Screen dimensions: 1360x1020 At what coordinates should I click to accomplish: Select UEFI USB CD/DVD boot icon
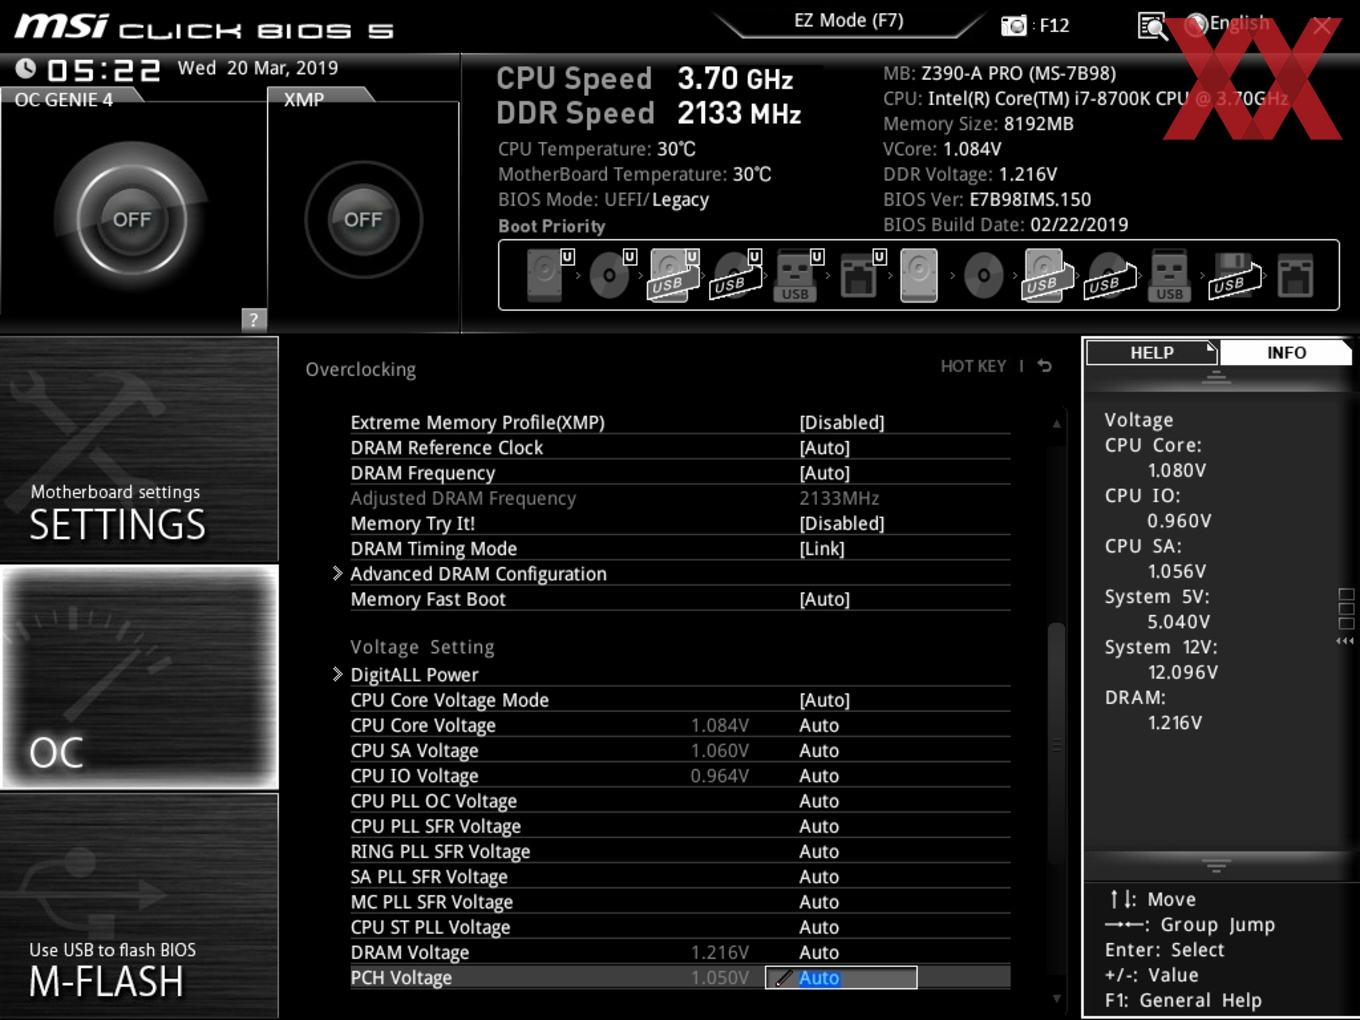pyautogui.click(x=736, y=275)
